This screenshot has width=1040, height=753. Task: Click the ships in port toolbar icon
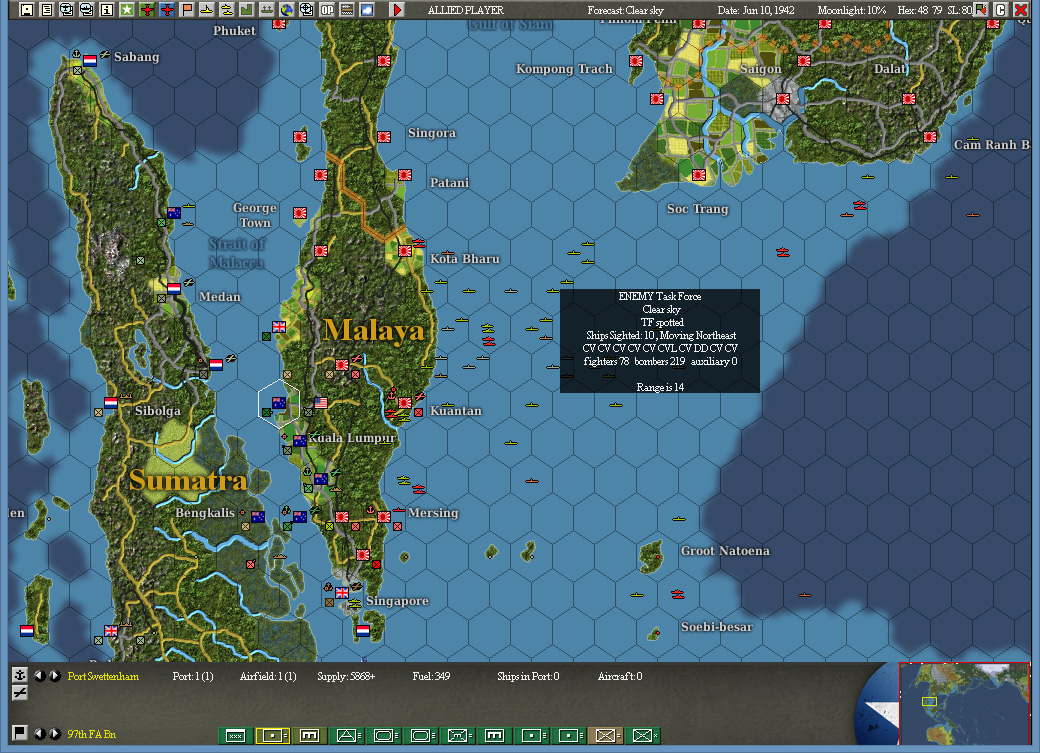267,10
